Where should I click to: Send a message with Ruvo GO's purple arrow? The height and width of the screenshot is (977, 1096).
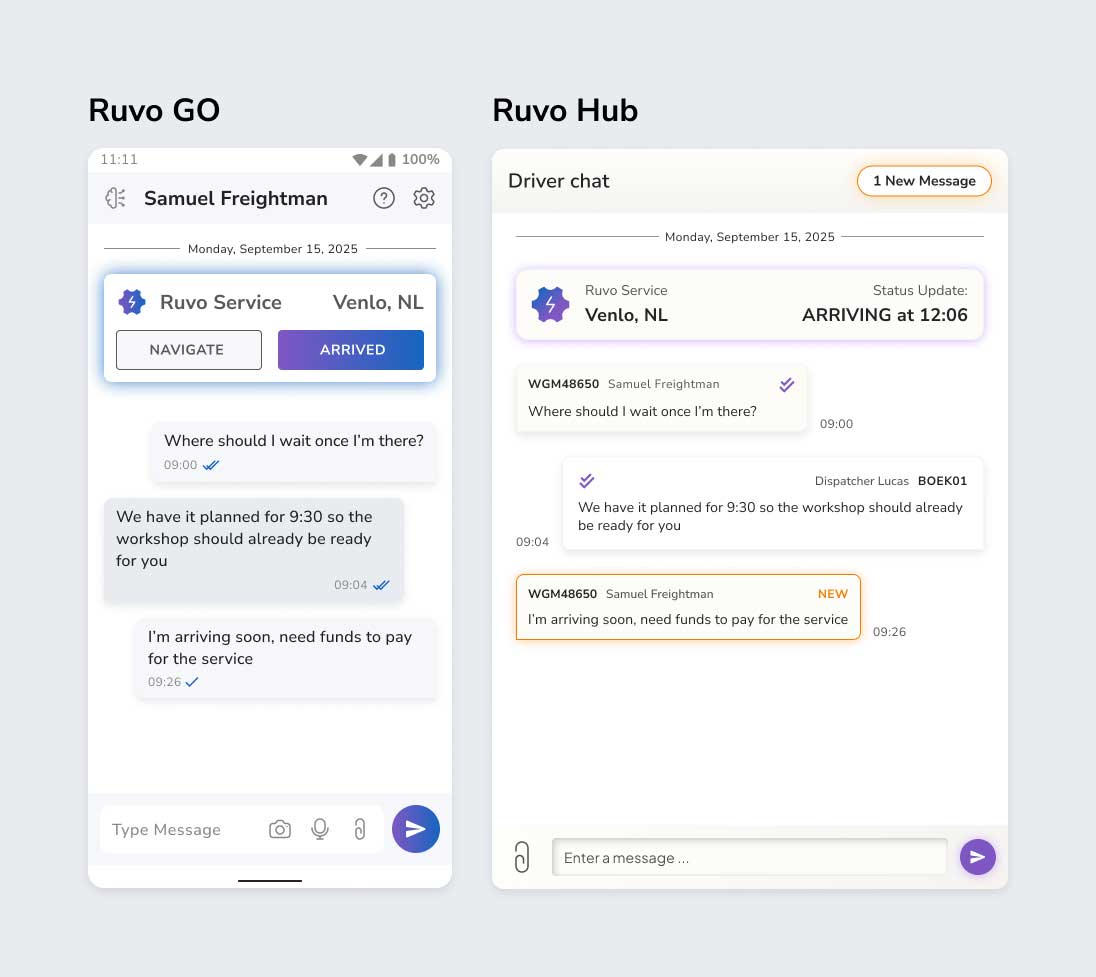click(x=416, y=829)
